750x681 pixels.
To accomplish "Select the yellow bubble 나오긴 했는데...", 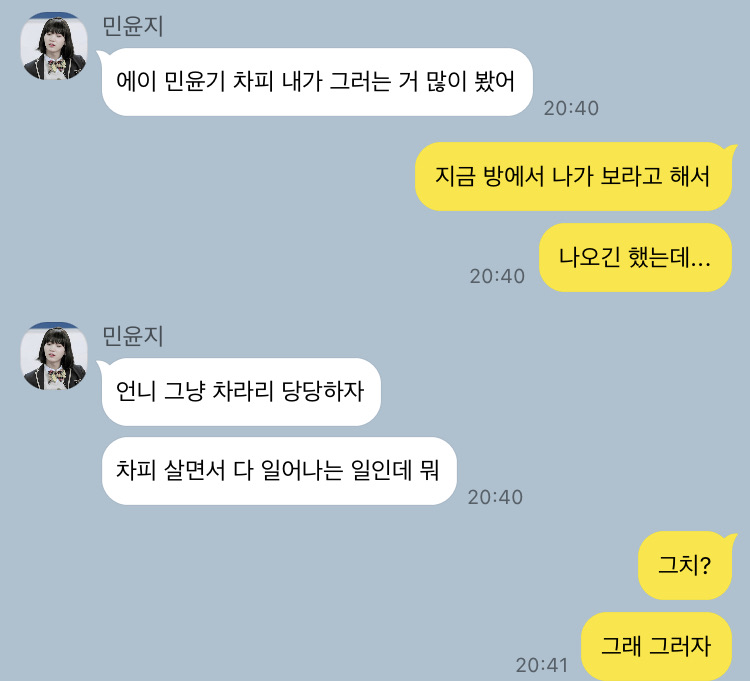I will [635, 258].
